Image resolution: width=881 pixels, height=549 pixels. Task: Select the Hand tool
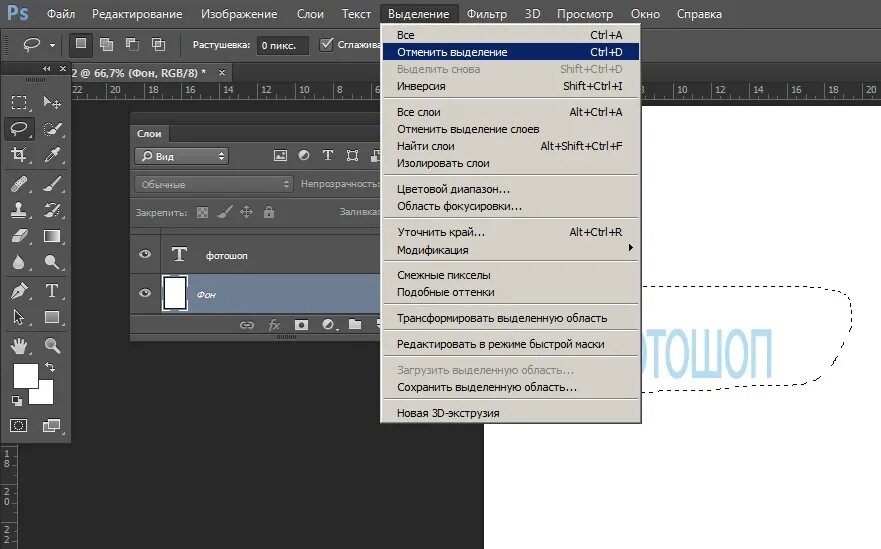(x=19, y=346)
